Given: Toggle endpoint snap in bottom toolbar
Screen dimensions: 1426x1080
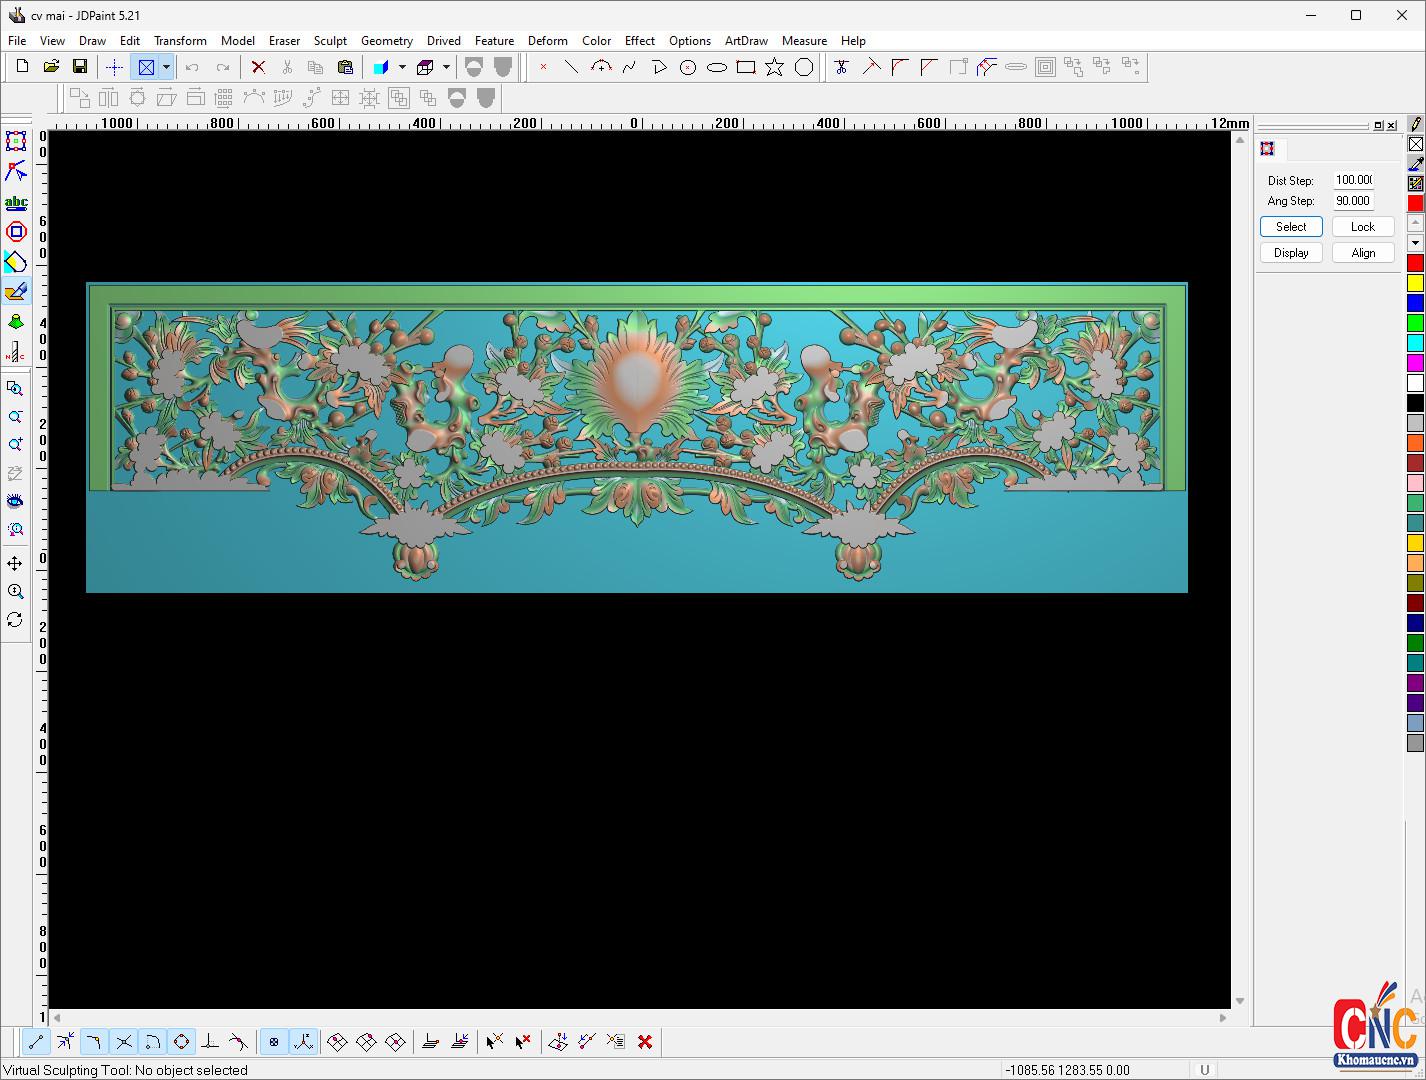Looking at the screenshot, I should coord(36,1042).
